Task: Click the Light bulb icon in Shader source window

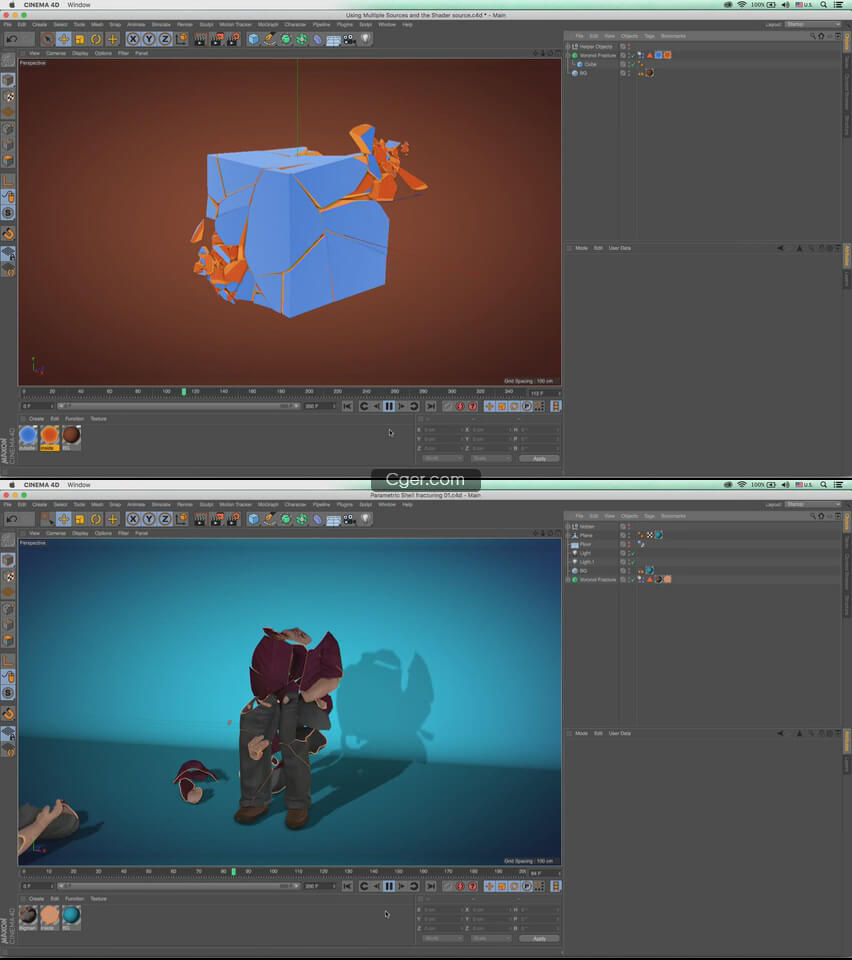Action: (365, 39)
